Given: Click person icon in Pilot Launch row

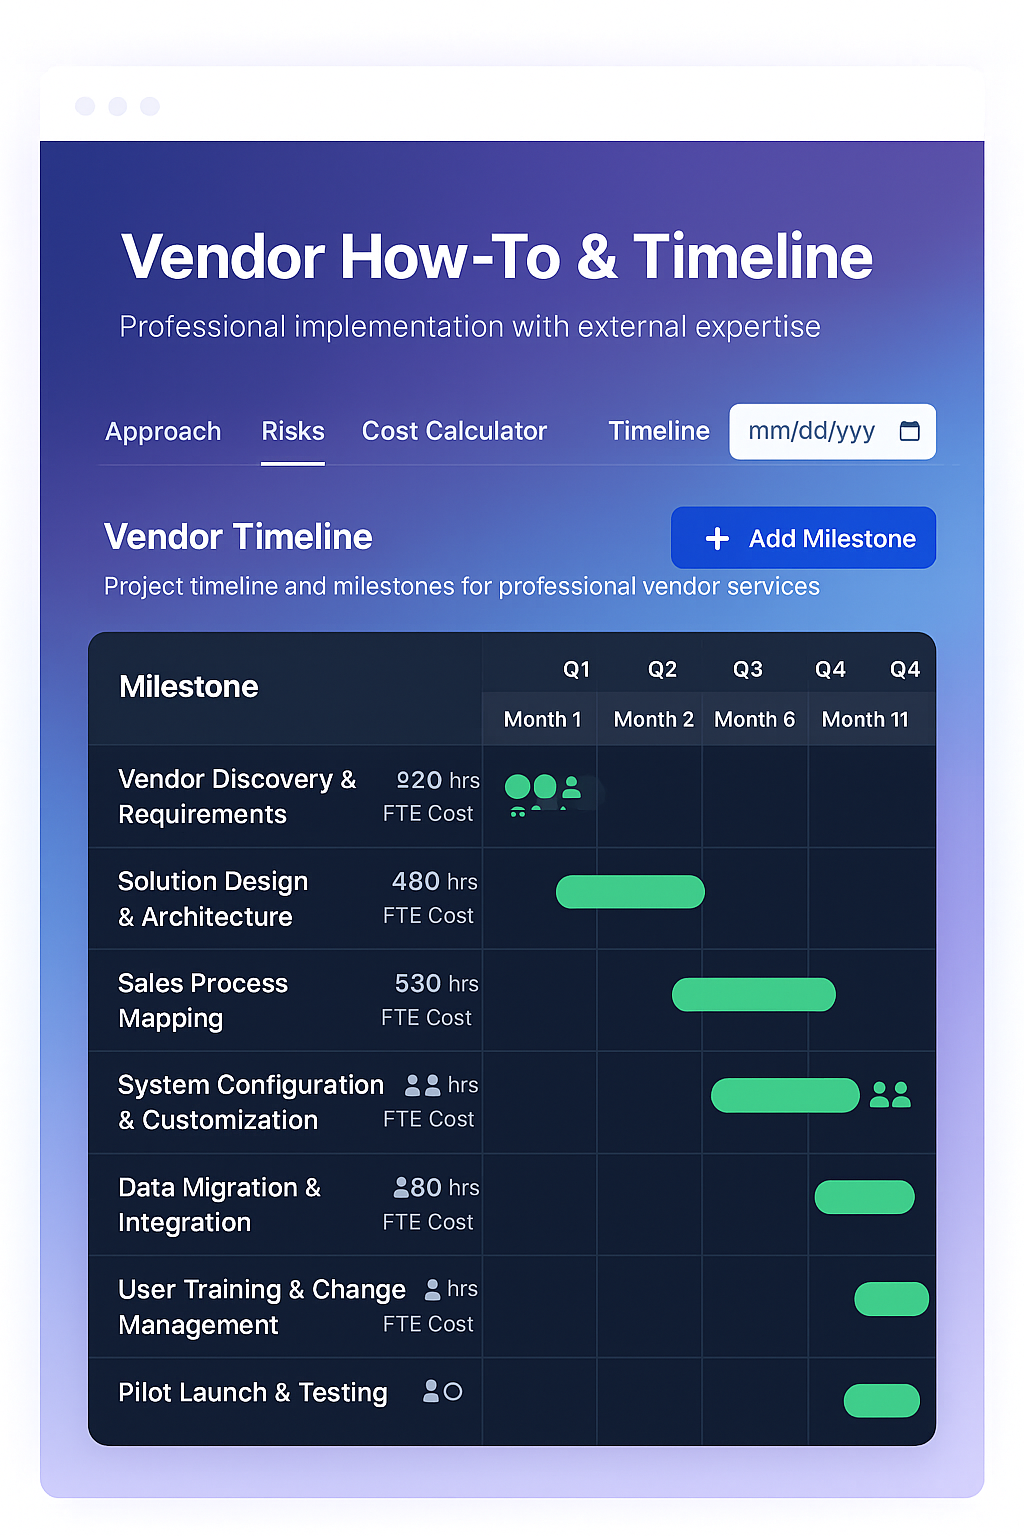Looking at the screenshot, I should 431,1391.
